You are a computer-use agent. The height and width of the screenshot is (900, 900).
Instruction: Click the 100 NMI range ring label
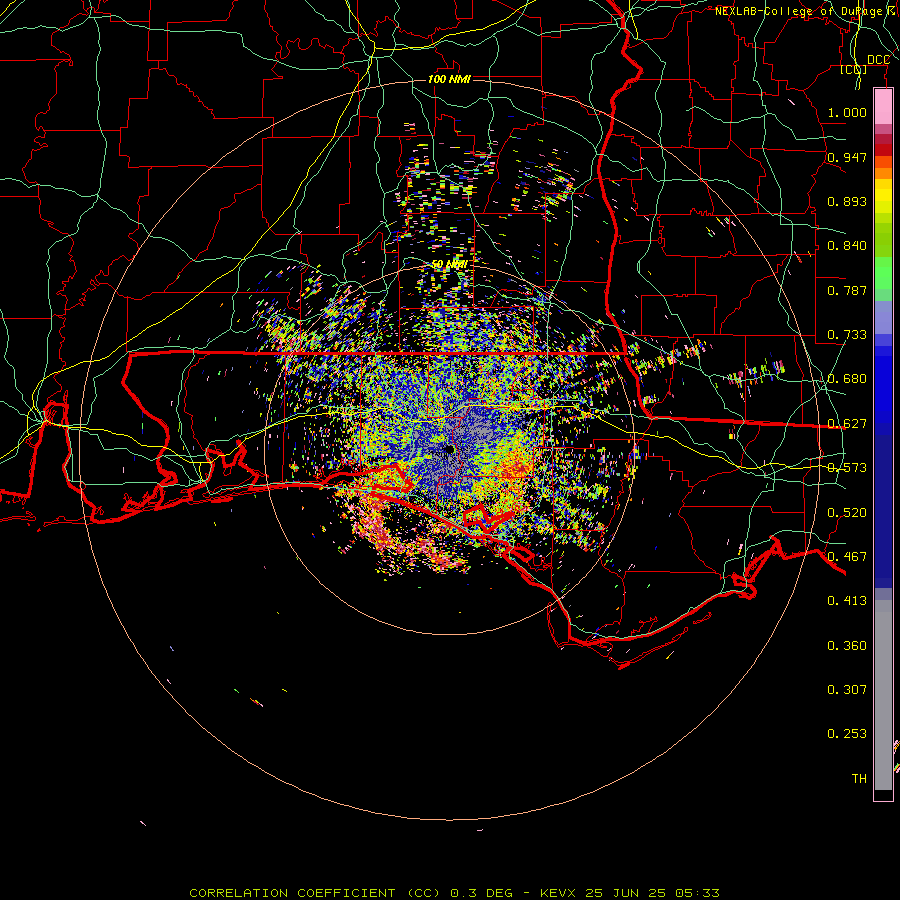449,79
